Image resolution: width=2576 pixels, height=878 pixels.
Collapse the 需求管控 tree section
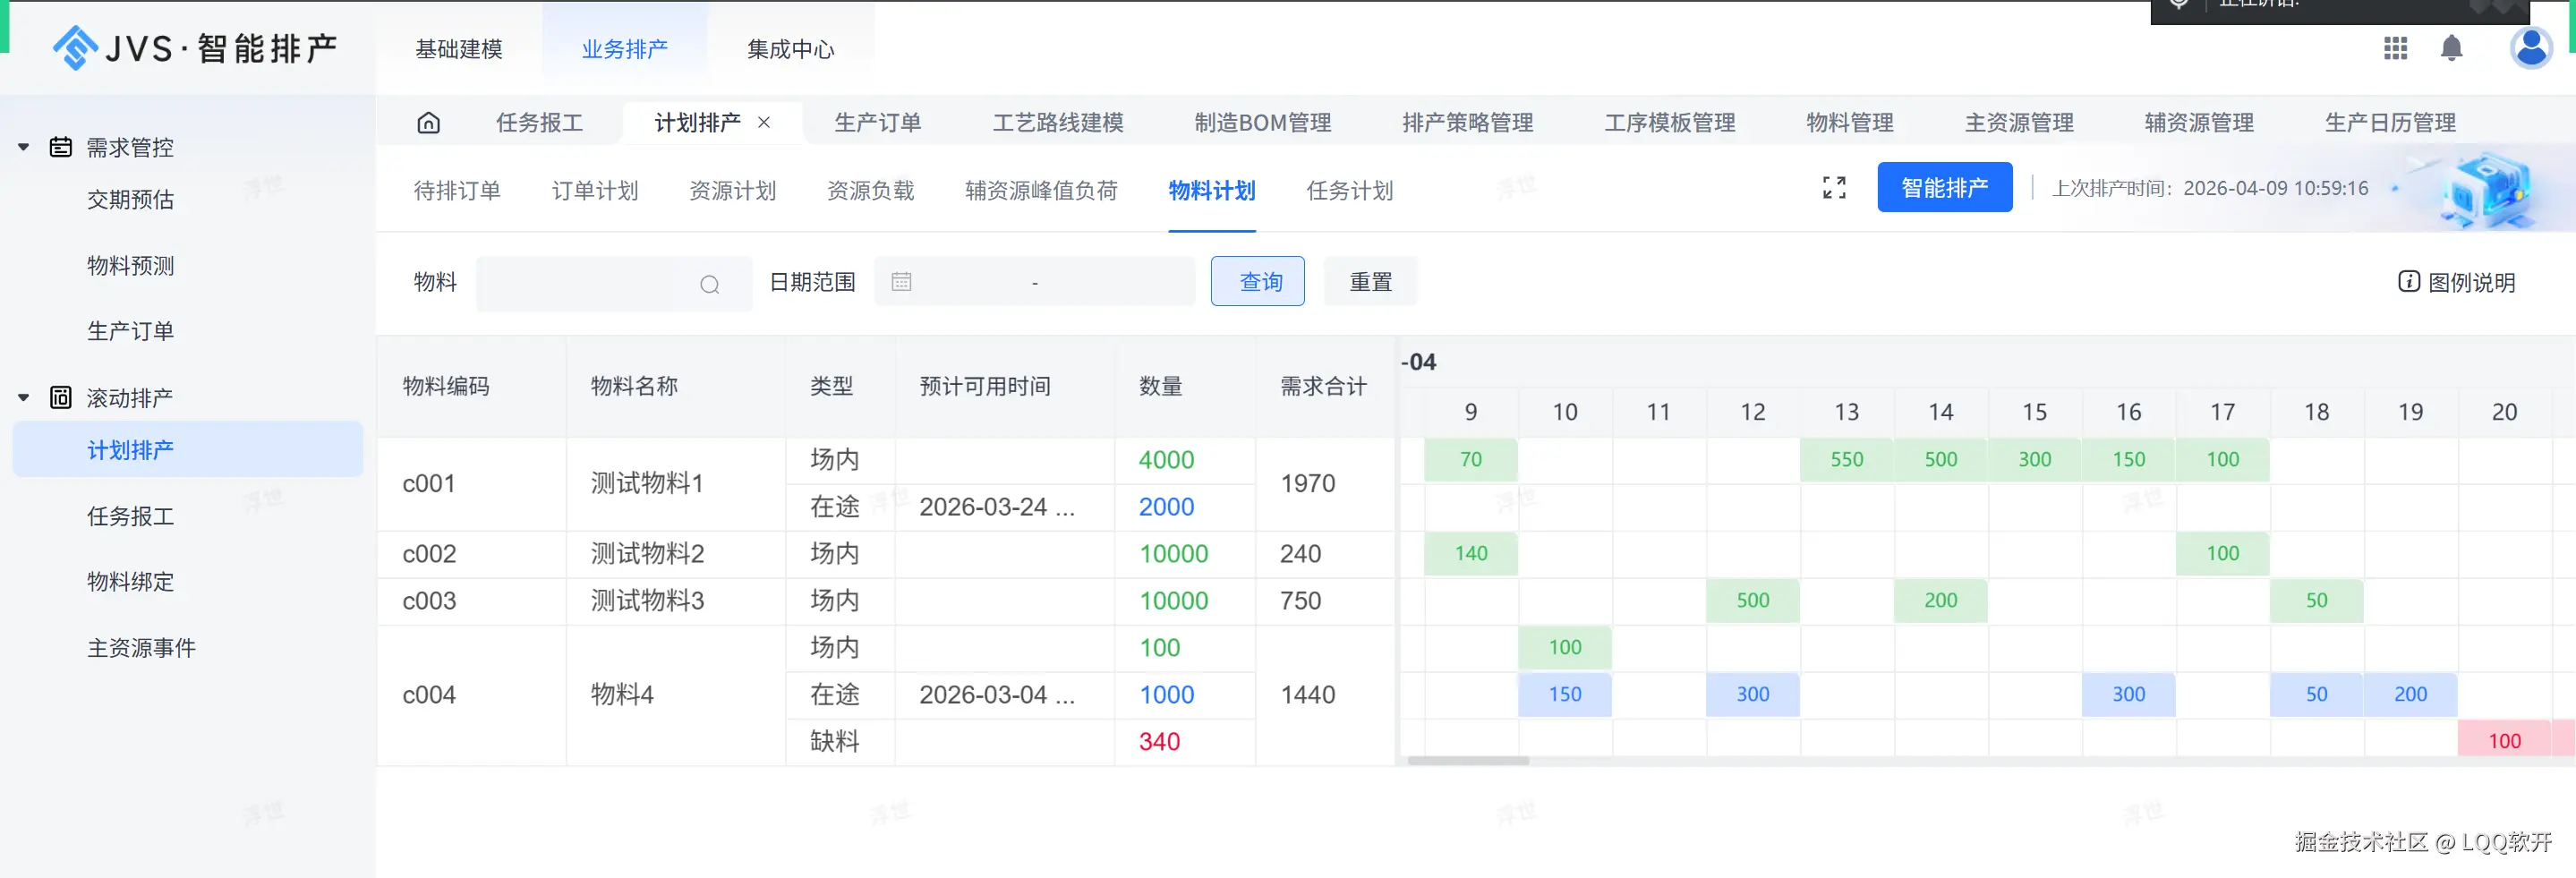pos(23,147)
